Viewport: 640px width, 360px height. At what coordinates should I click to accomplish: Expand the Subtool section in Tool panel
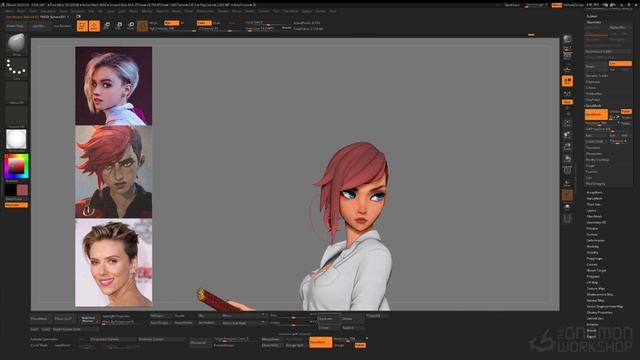click(592, 16)
